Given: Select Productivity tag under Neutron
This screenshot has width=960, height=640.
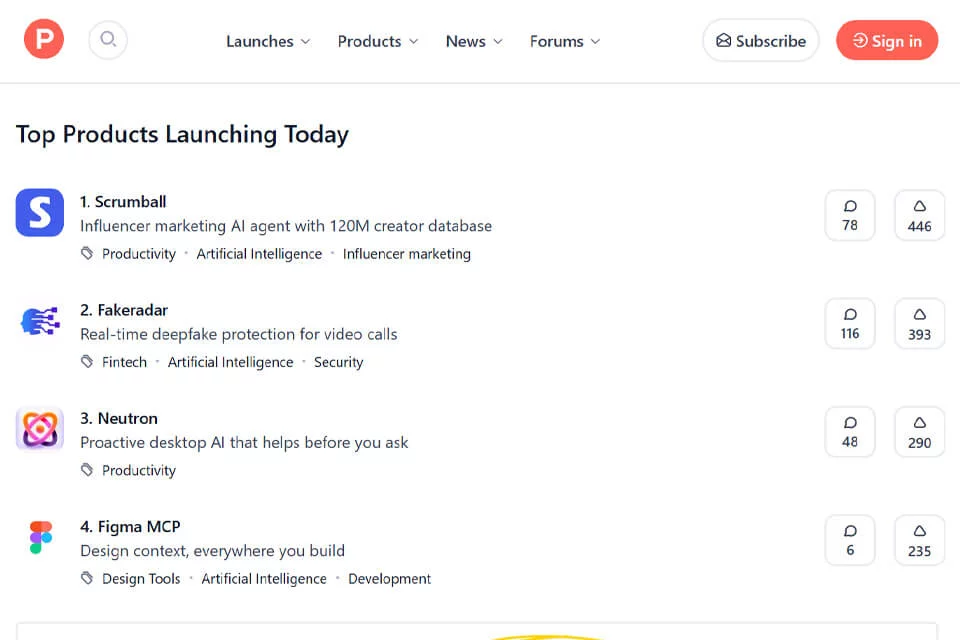Looking at the screenshot, I should click(139, 470).
